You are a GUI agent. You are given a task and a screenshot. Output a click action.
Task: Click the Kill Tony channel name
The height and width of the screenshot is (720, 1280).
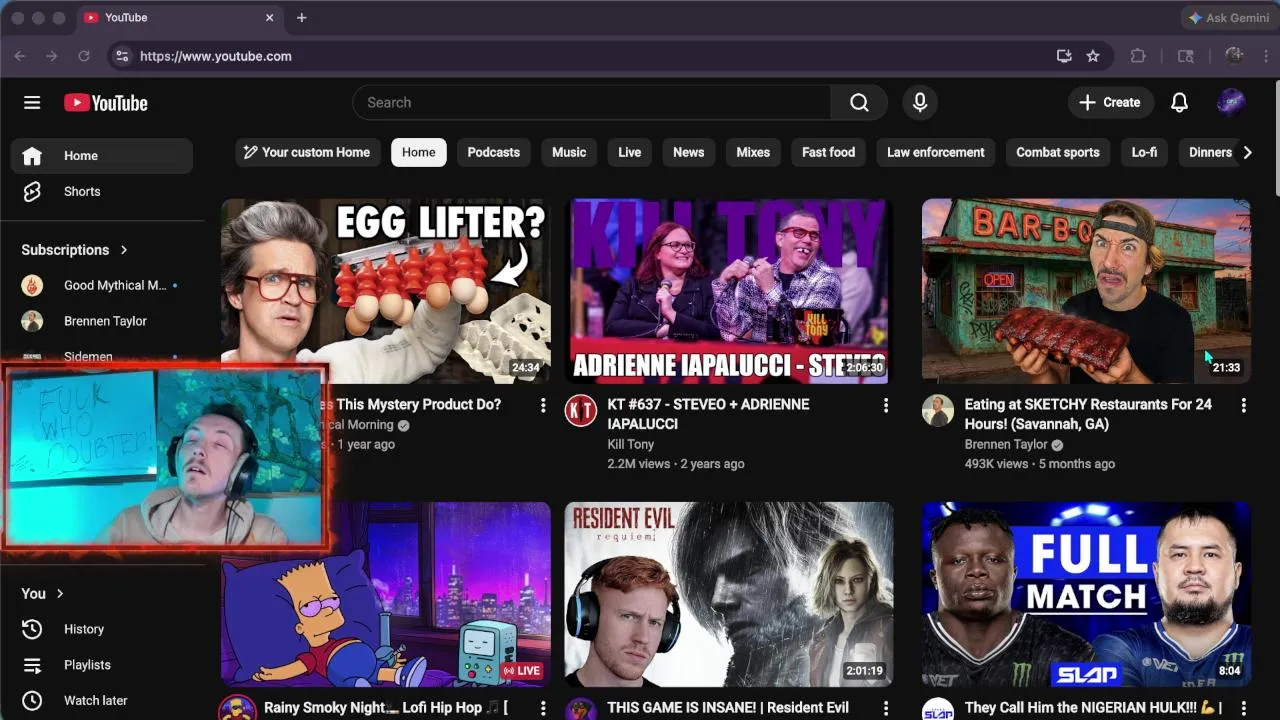631,444
